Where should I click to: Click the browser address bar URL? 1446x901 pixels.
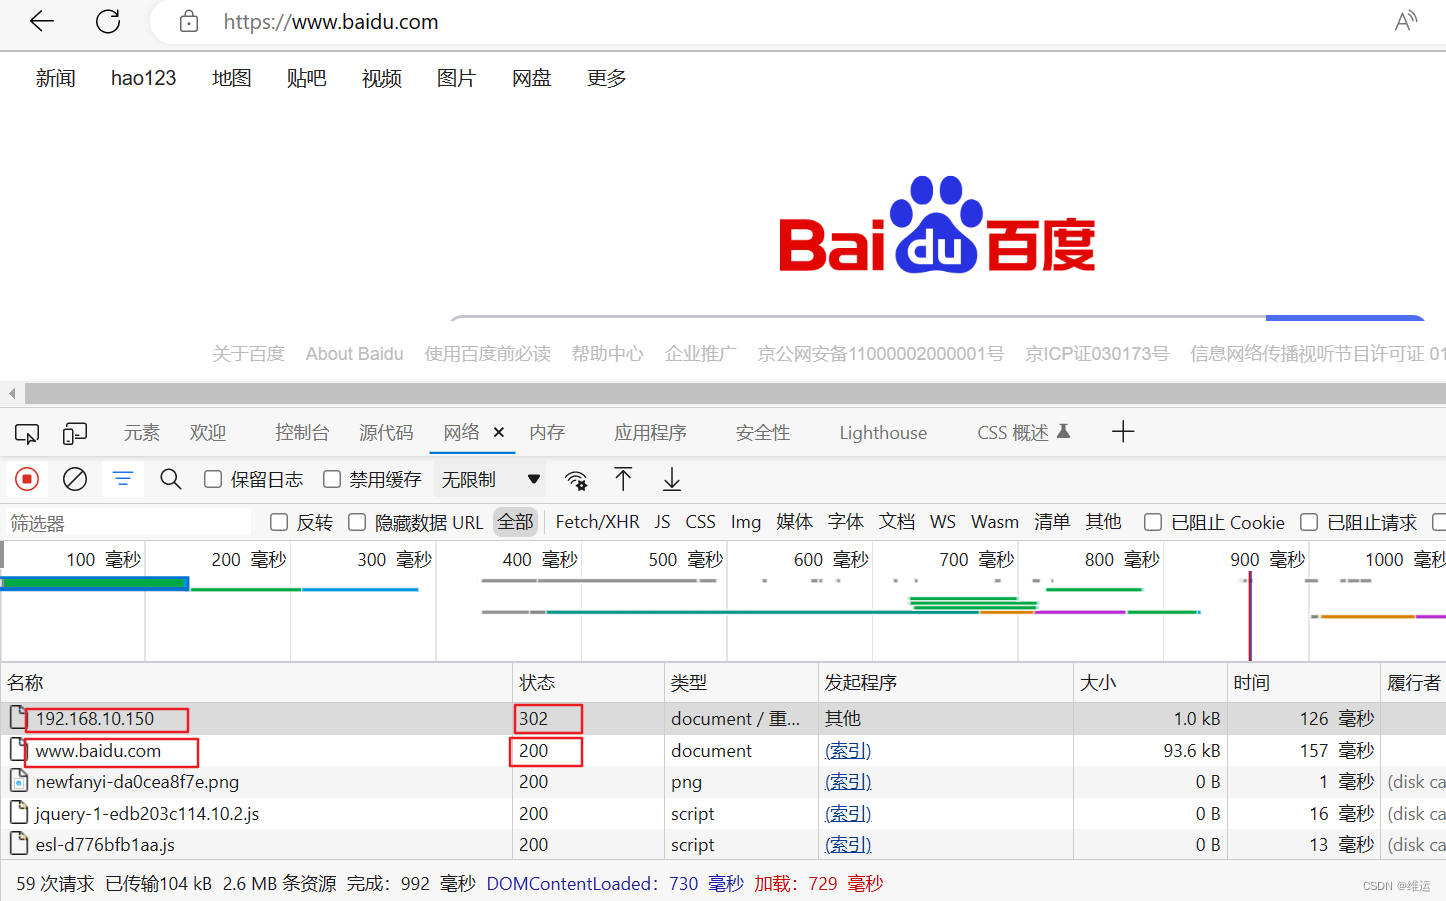(331, 22)
